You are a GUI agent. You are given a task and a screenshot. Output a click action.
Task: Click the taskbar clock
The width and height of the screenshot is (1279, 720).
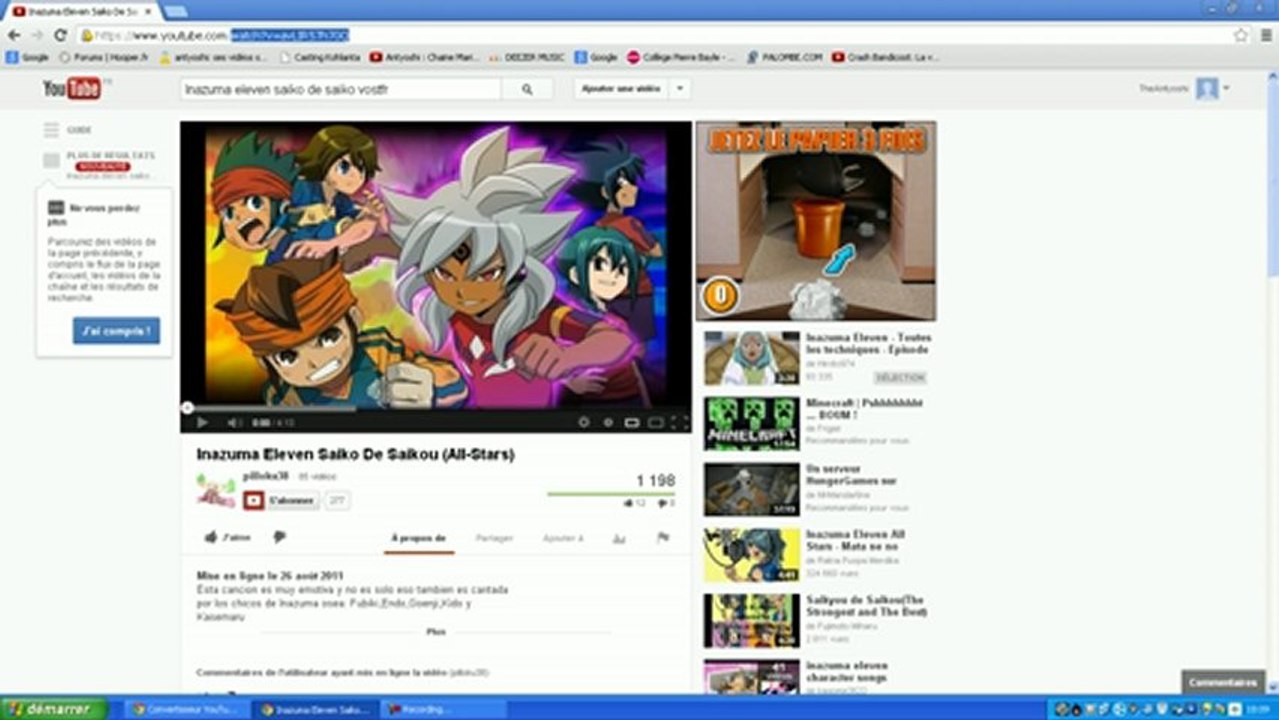pos(1256,709)
